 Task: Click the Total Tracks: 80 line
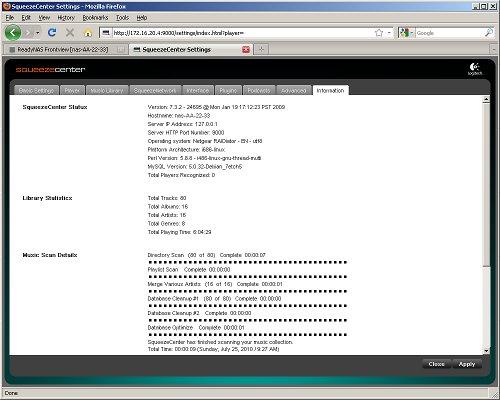point(167,198)
